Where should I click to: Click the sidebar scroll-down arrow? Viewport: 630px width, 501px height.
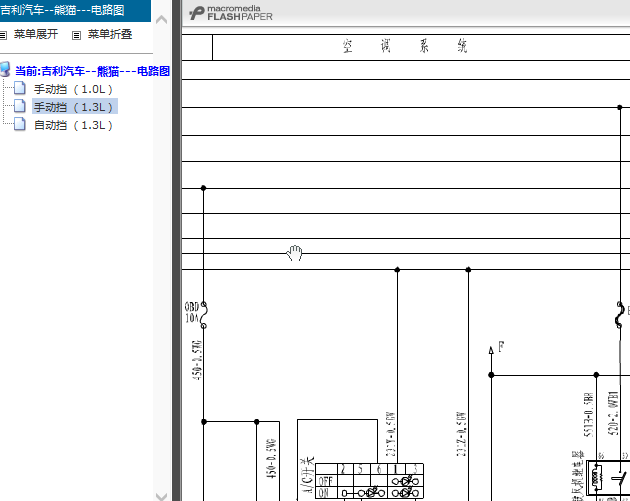[161, 497]
